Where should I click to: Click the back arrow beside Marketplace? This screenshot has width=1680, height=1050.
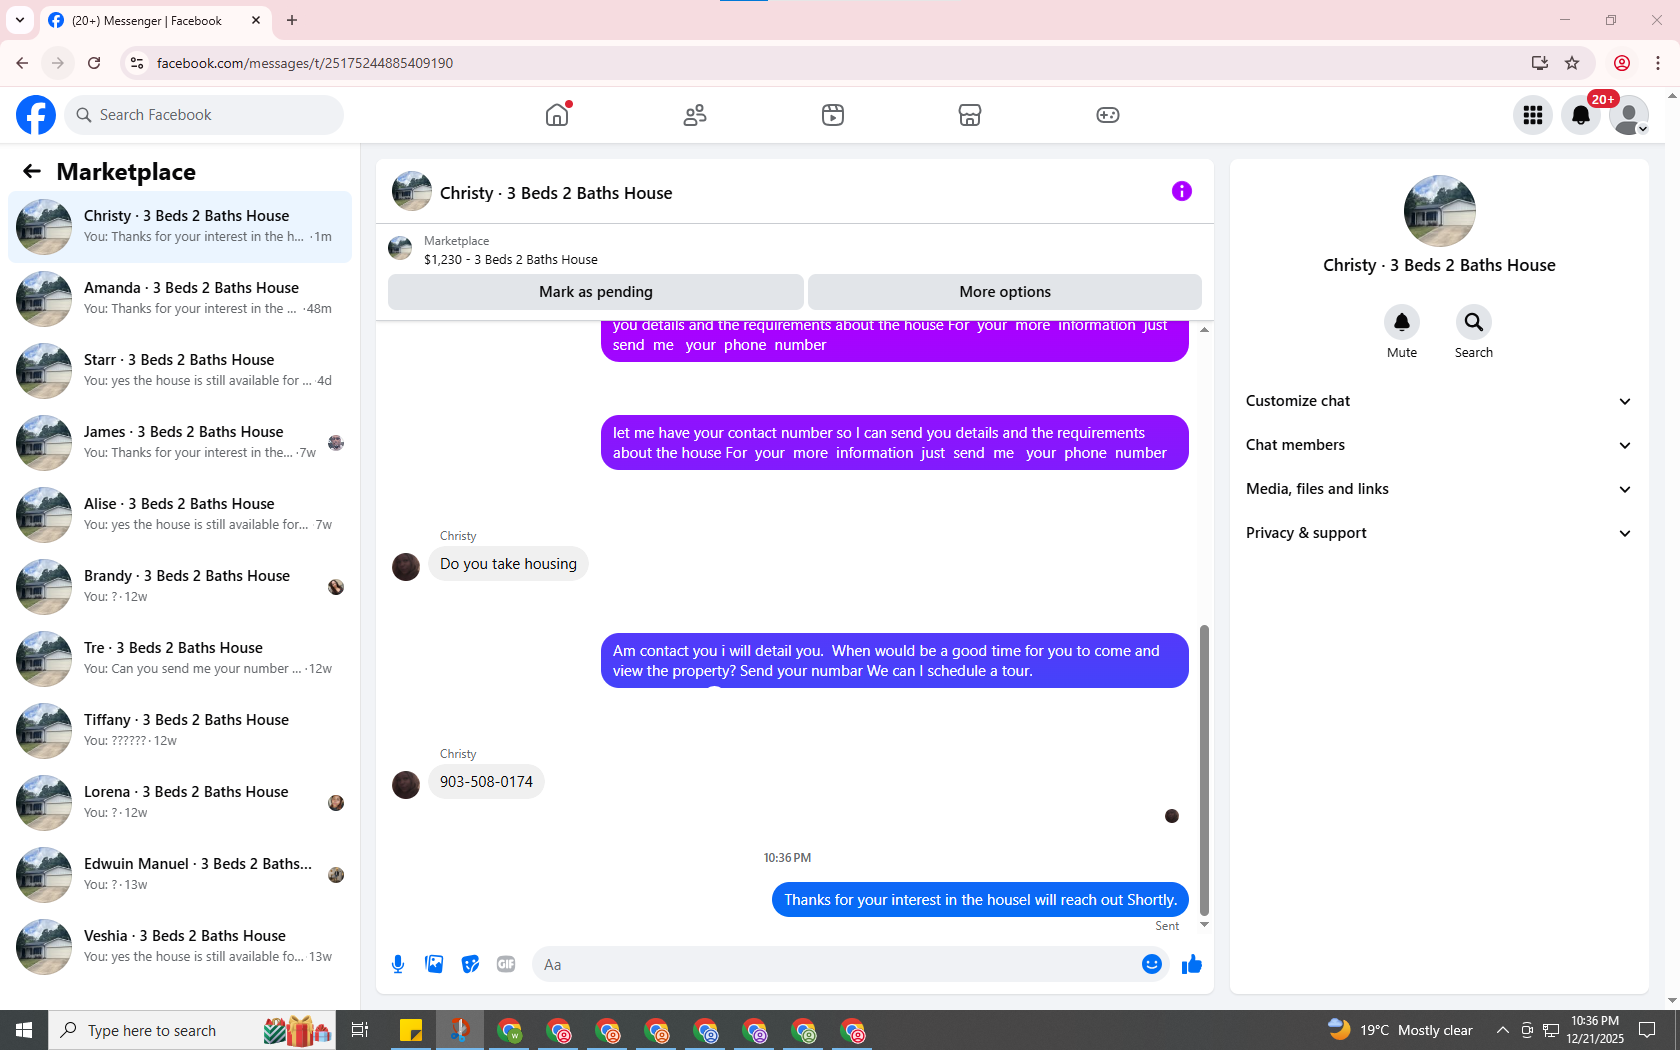click(x=32, y=171)
